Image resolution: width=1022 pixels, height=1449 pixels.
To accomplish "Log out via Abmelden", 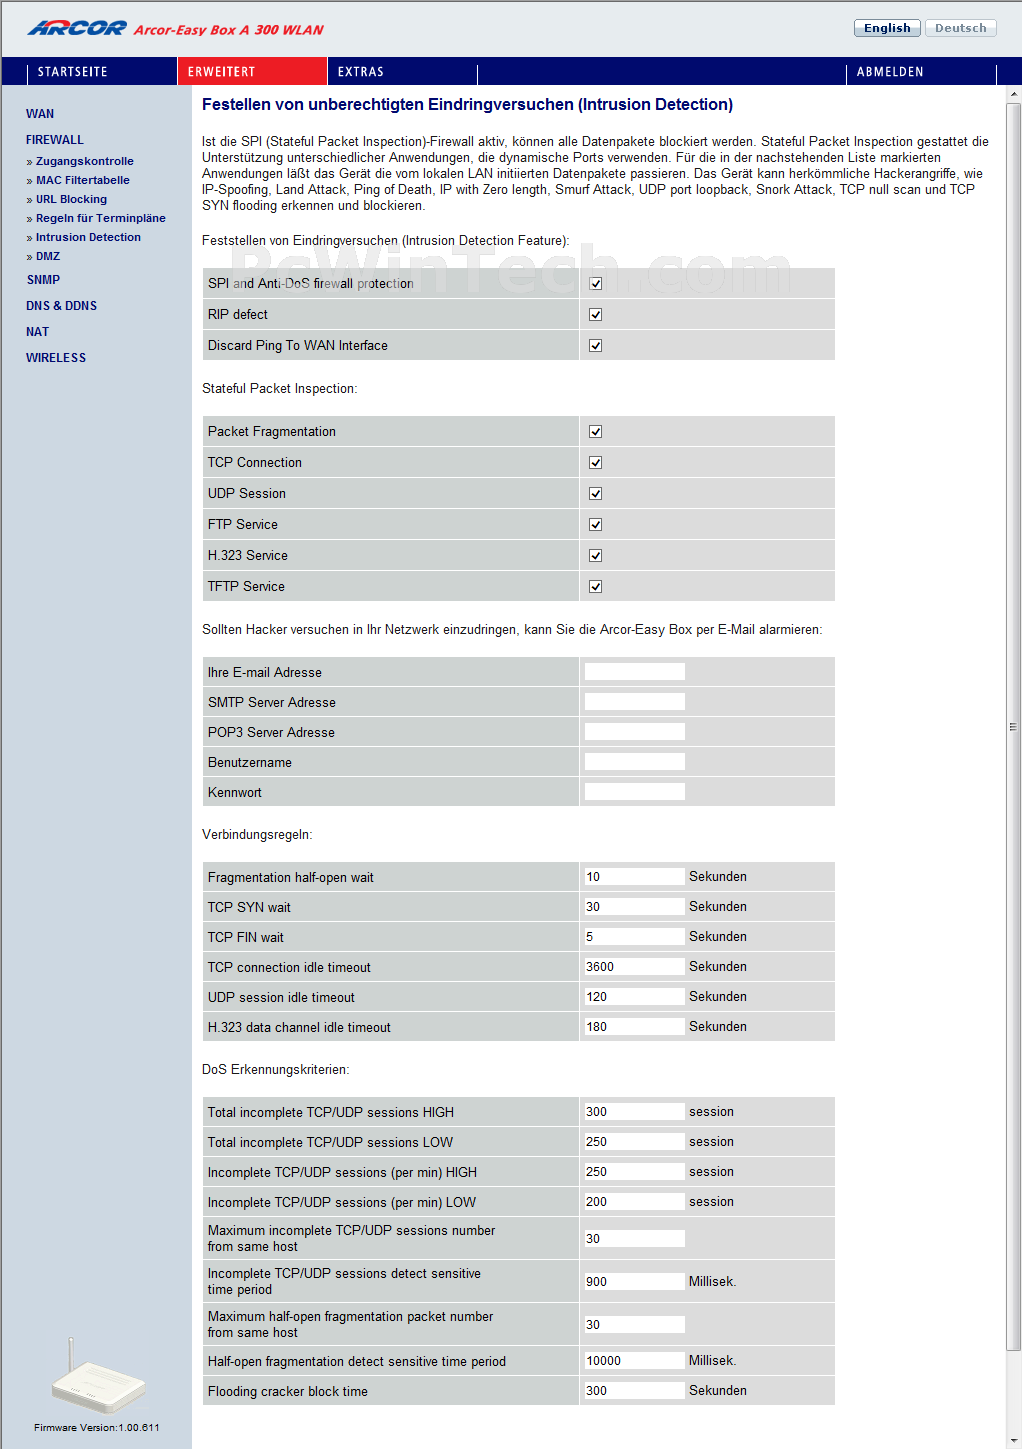I will tap(889, 72).
